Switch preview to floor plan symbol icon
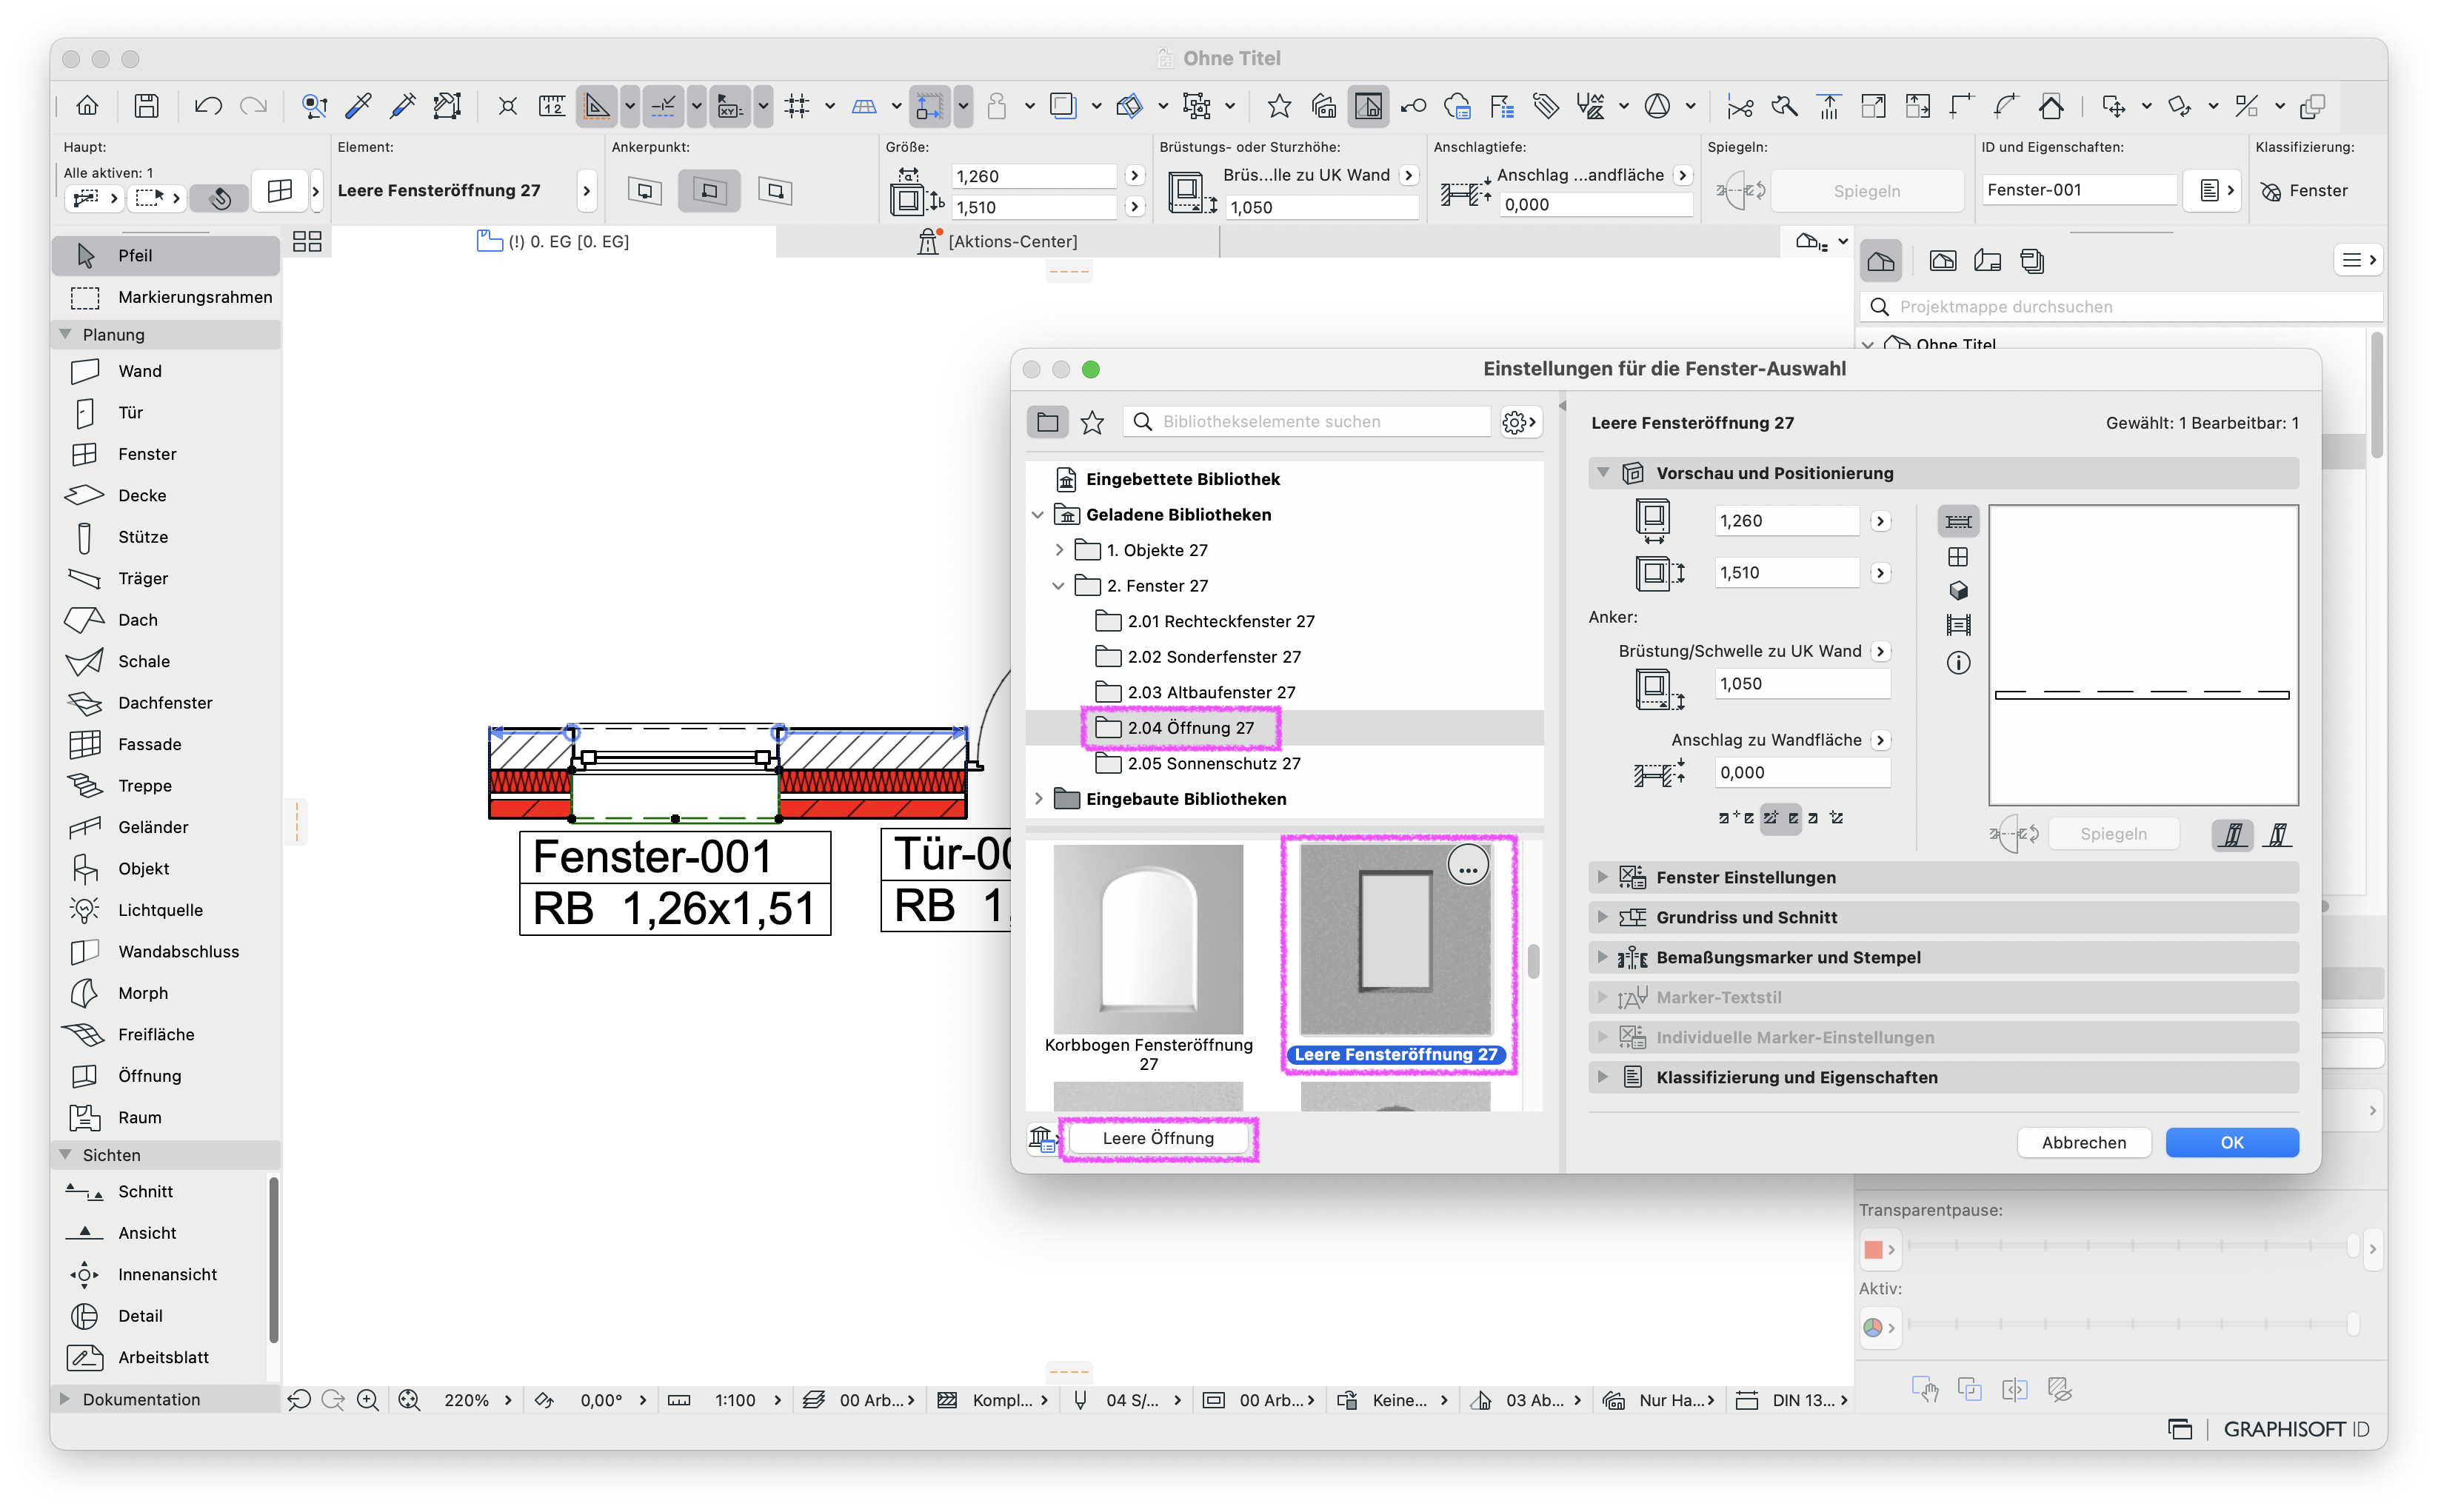This screenshot has width=2438, height=1512. click(x=1958, y=521)
